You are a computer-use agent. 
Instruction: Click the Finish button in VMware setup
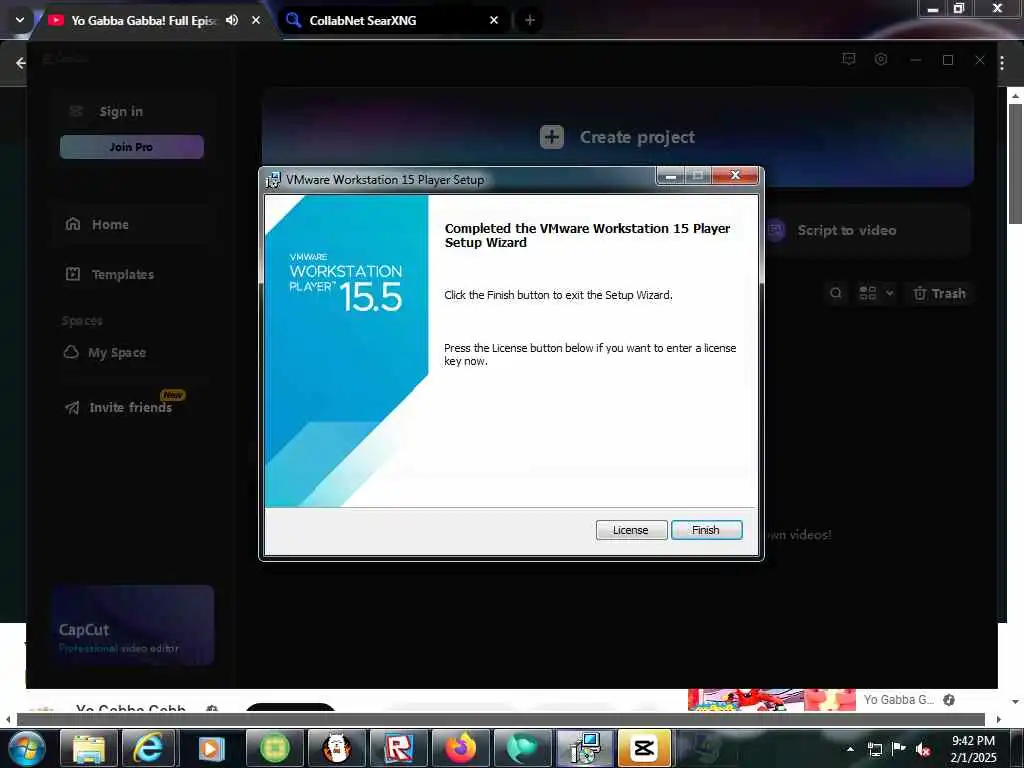click(706, 530)
